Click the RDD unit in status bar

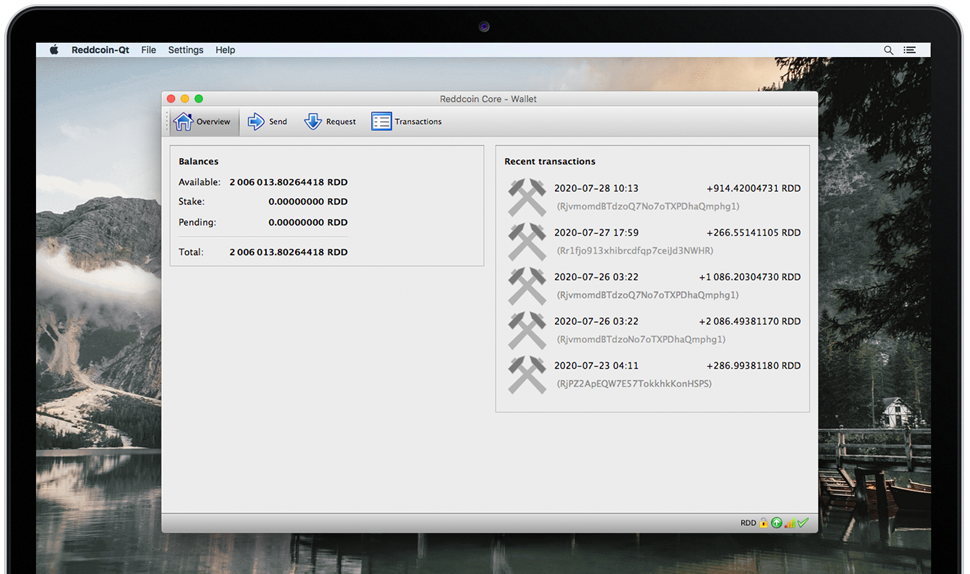[x=748, y=523]
